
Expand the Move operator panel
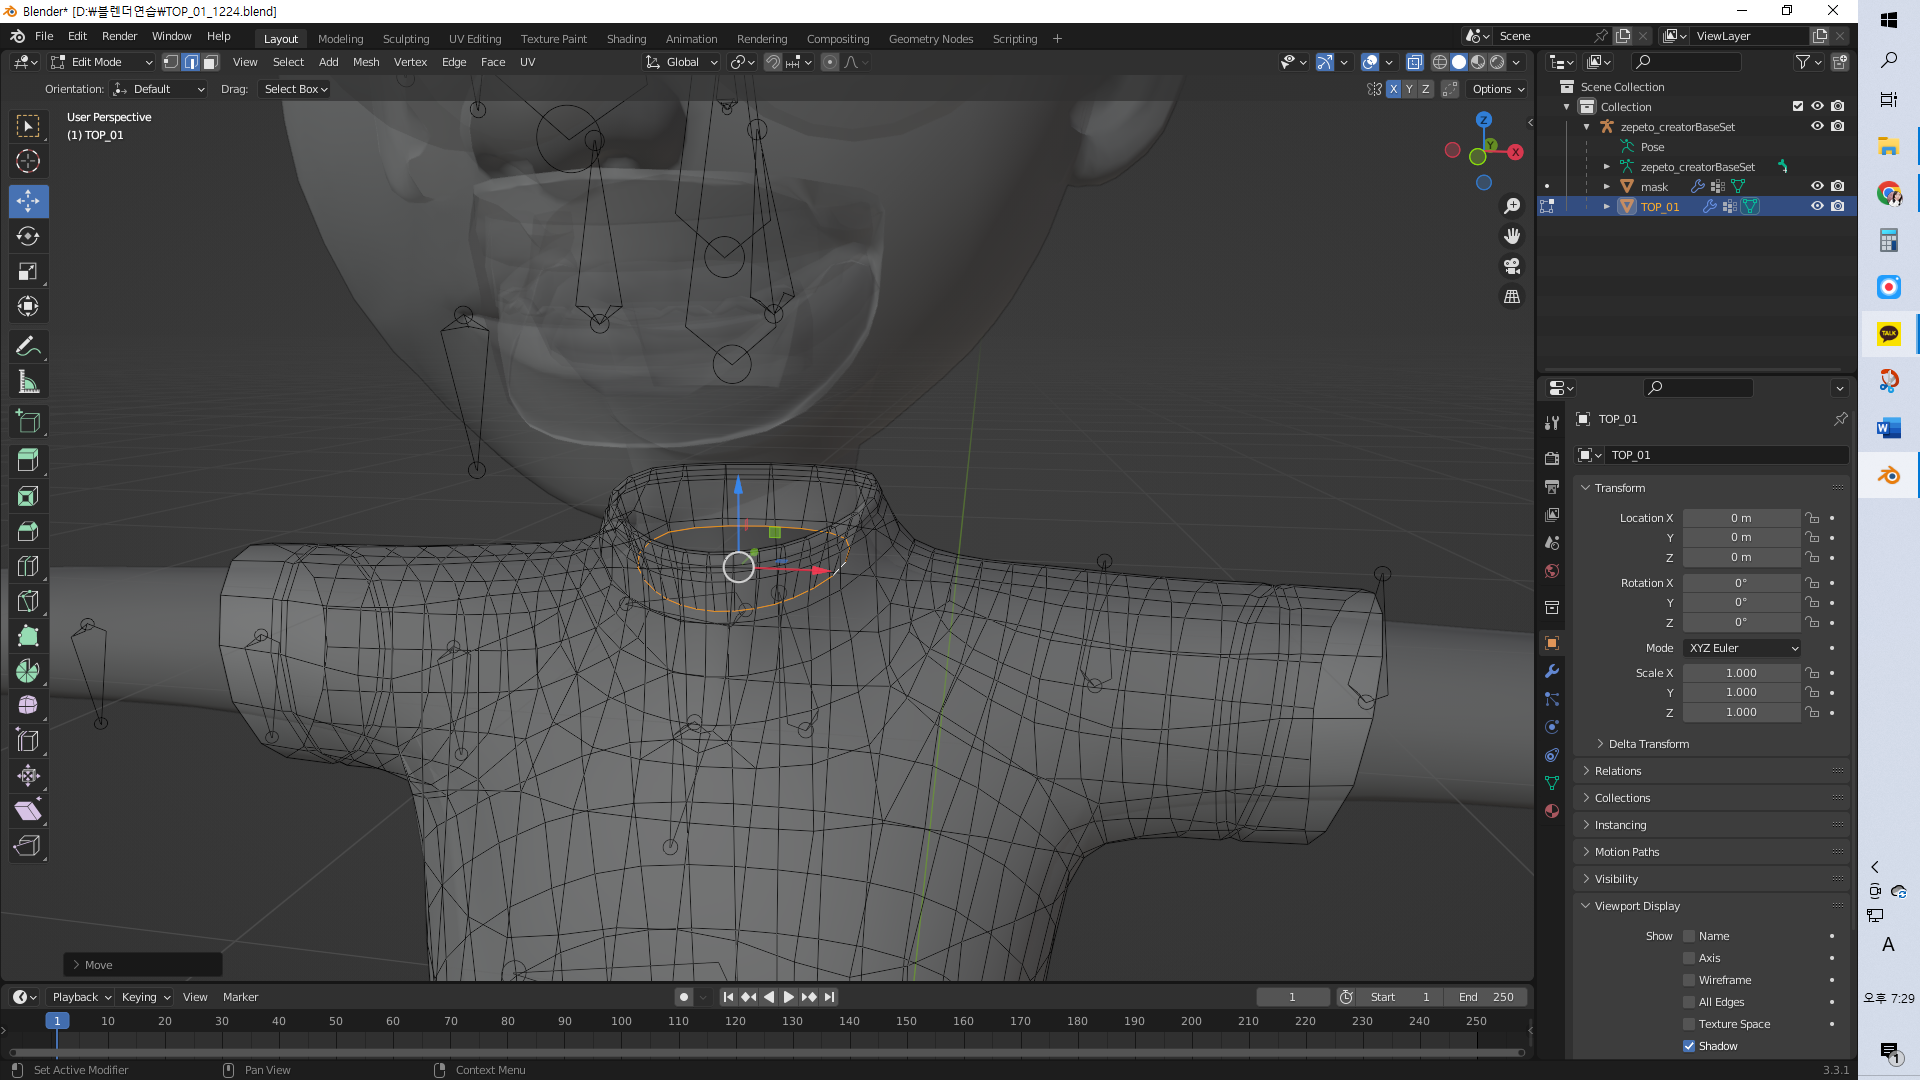point(142,965)
